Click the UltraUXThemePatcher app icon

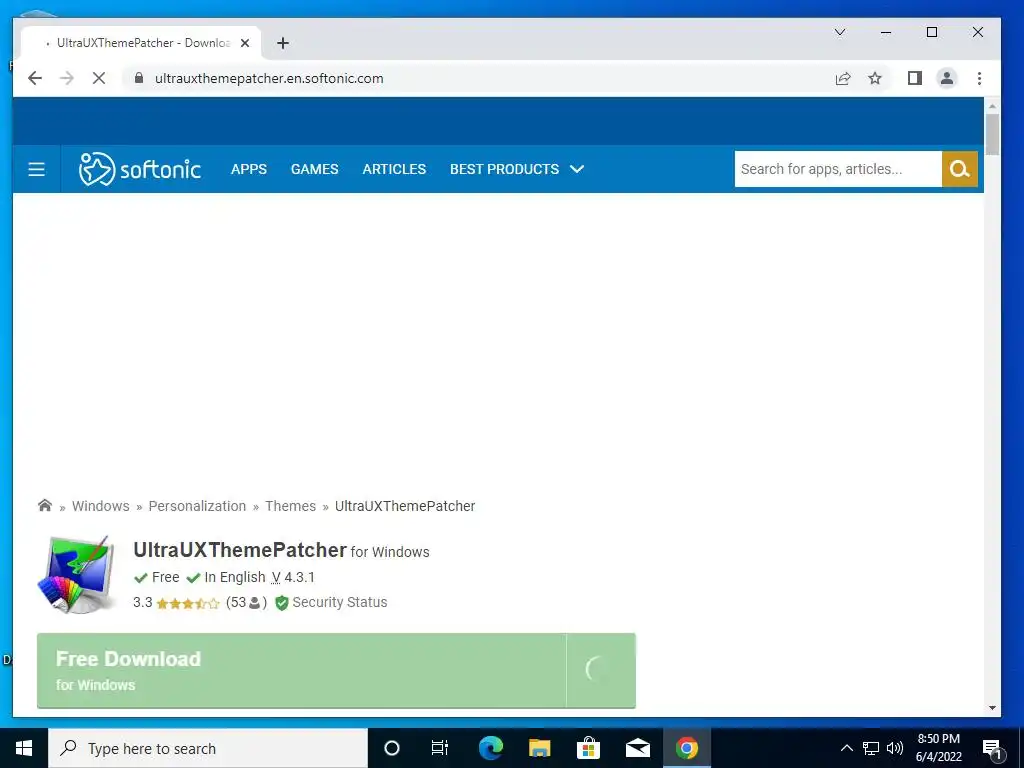coord(77,575)
